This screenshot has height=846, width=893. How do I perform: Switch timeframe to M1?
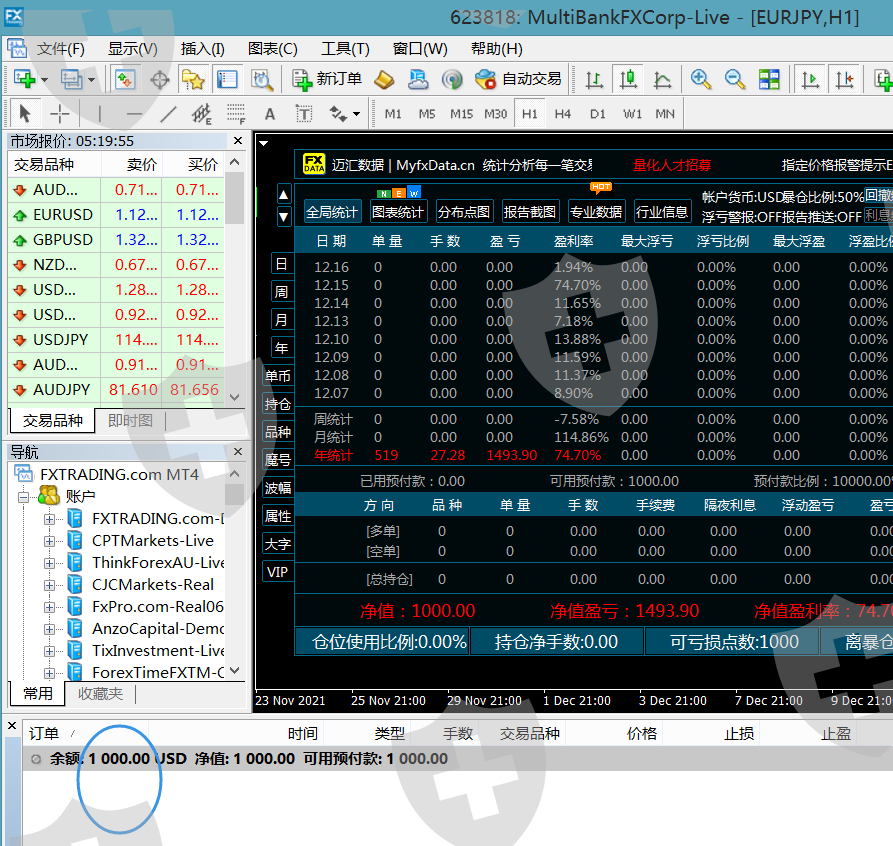(393, 114)
